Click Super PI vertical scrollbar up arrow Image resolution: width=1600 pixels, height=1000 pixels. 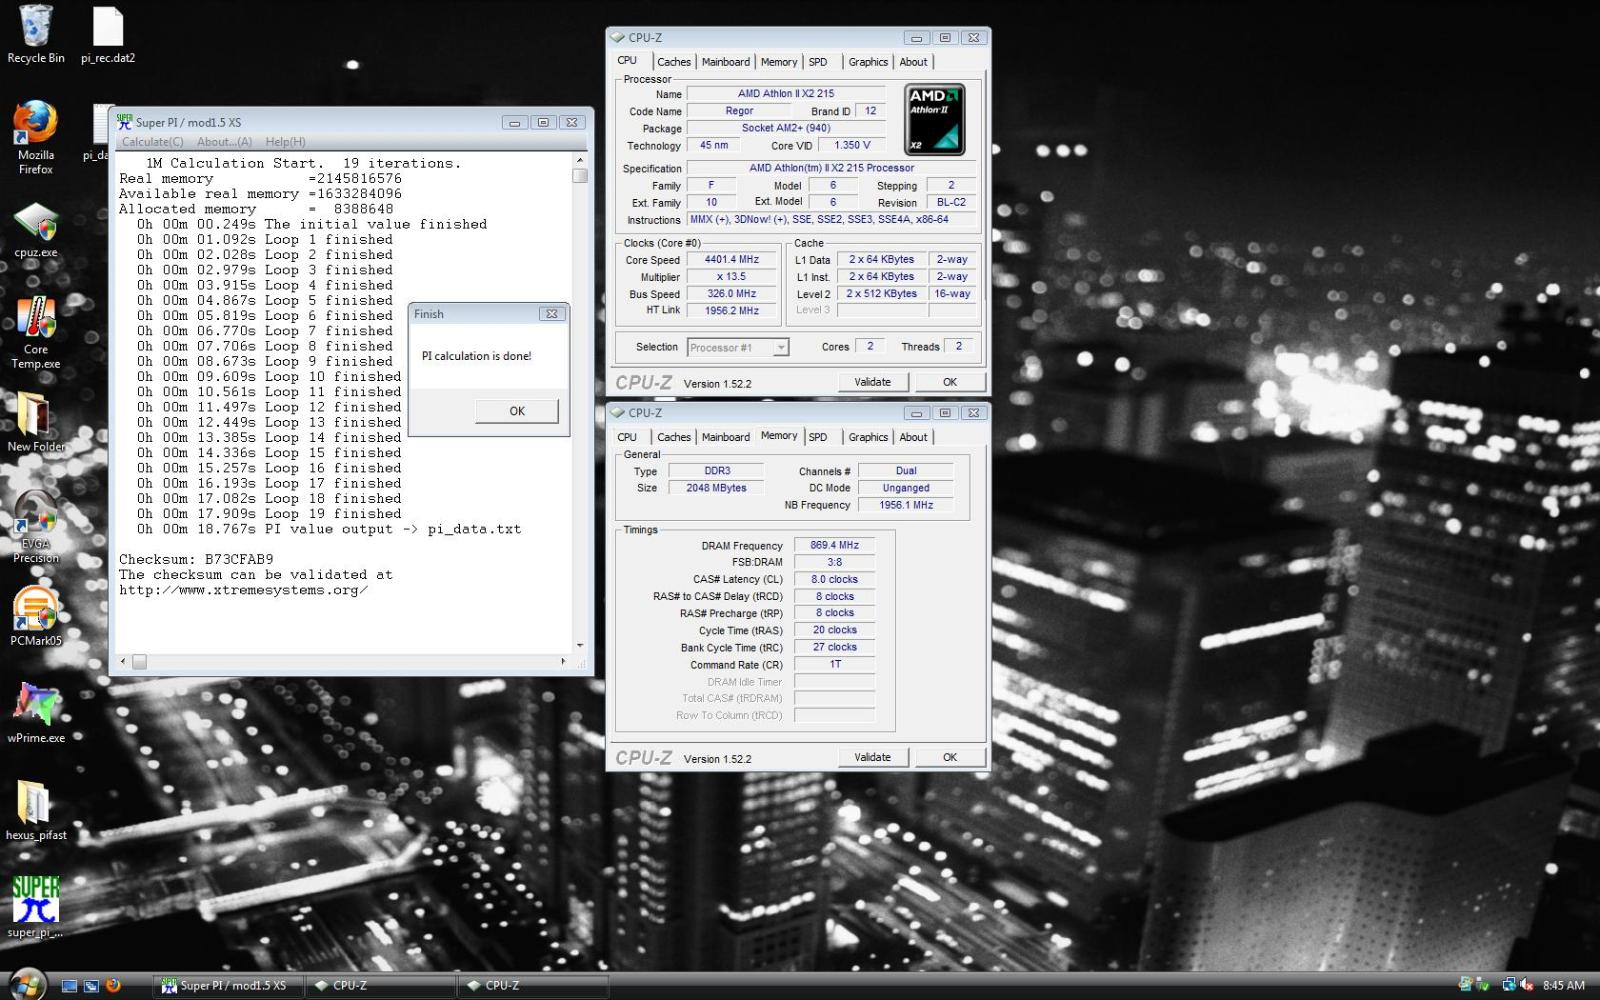tap(580, 160)
